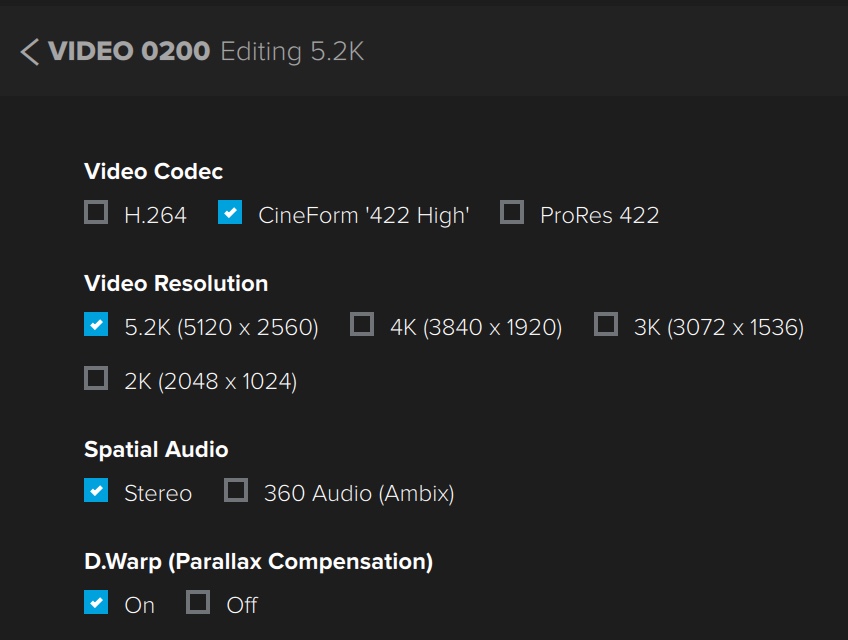Toggle the Stereo audio checkbox
Viewport: 848px width, 640px height.
point(96,490)
